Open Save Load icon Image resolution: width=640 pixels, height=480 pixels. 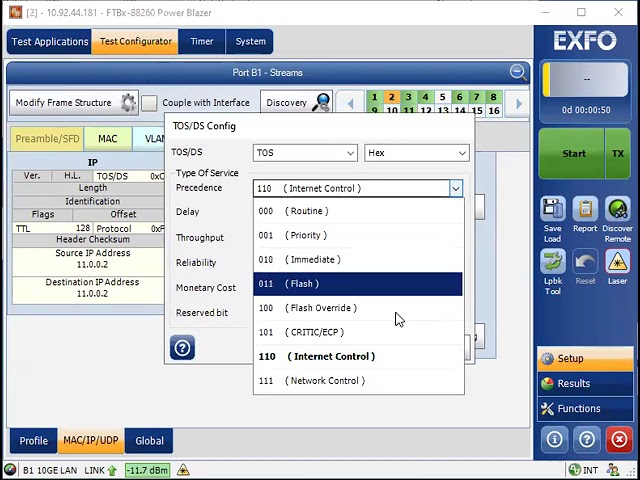[x=553, y=209]
